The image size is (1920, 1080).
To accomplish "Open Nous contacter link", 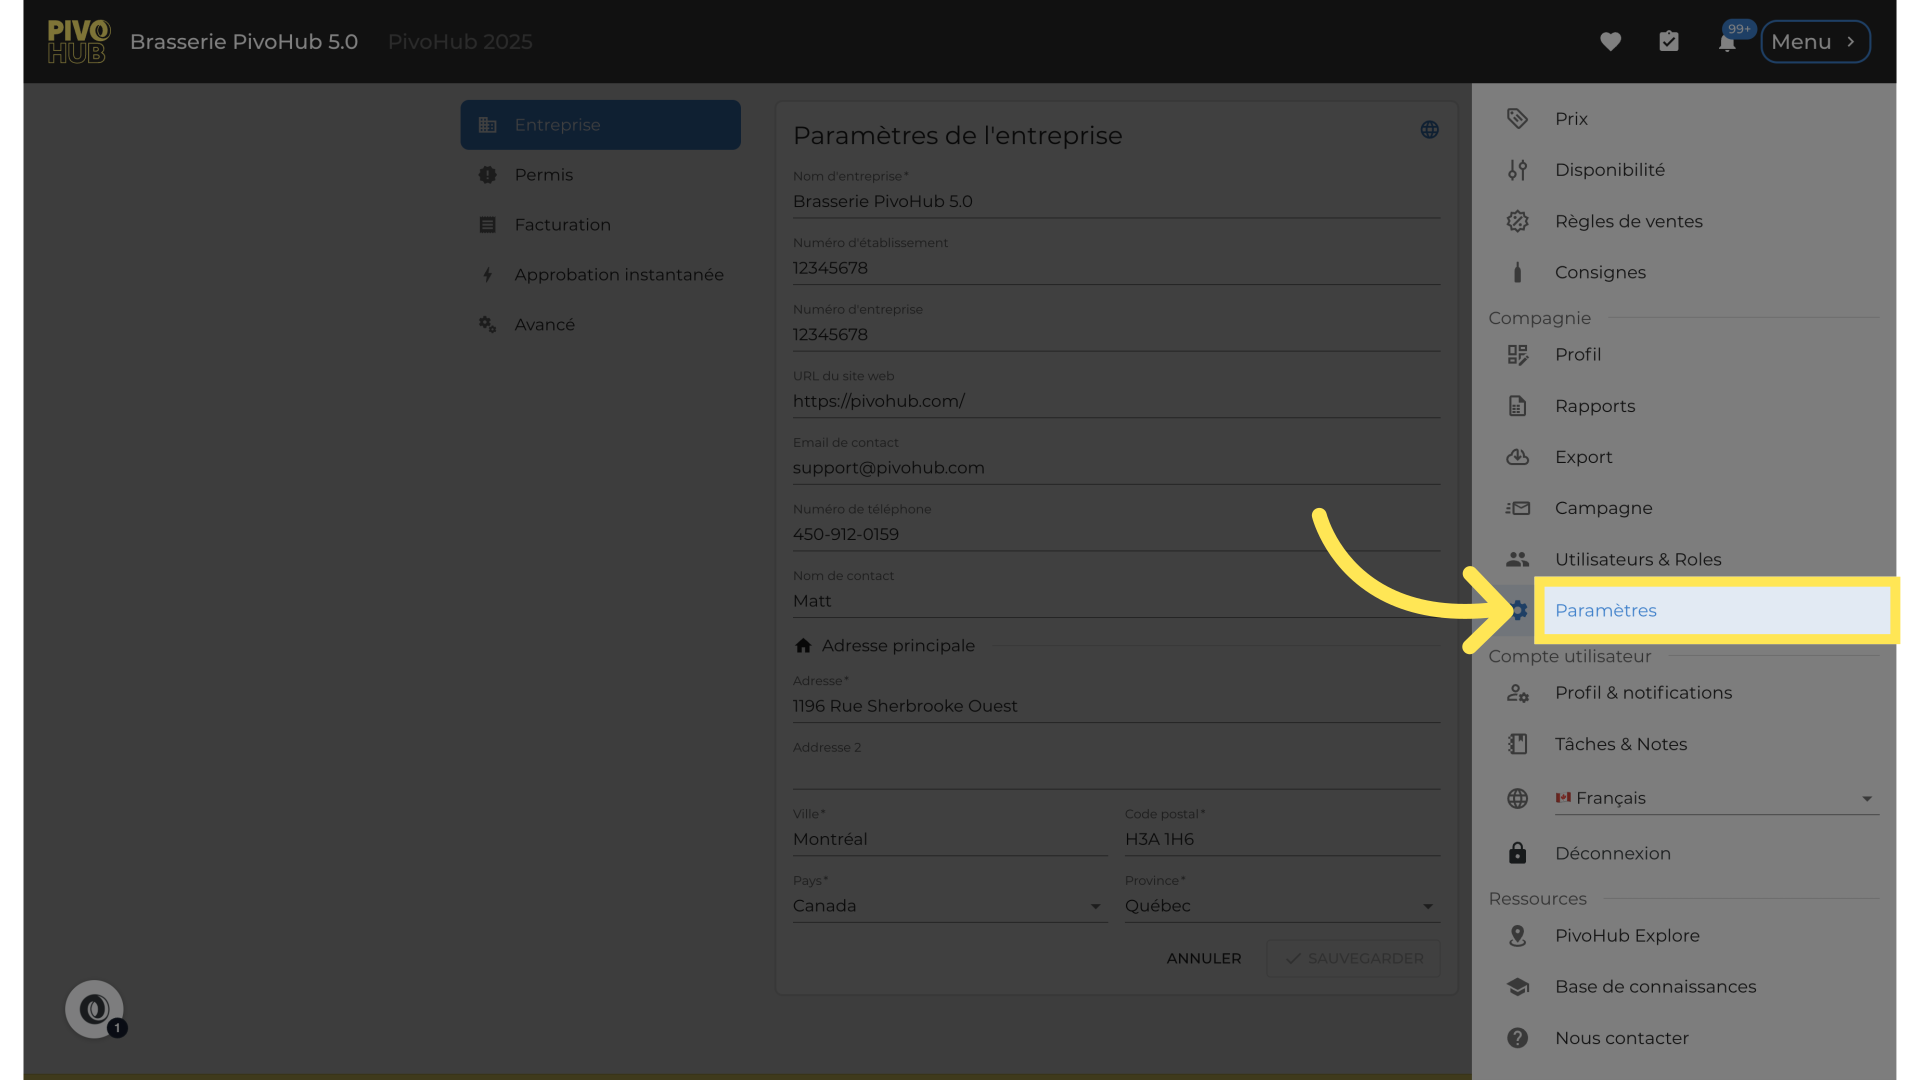I will (x=1683, y=1038).
